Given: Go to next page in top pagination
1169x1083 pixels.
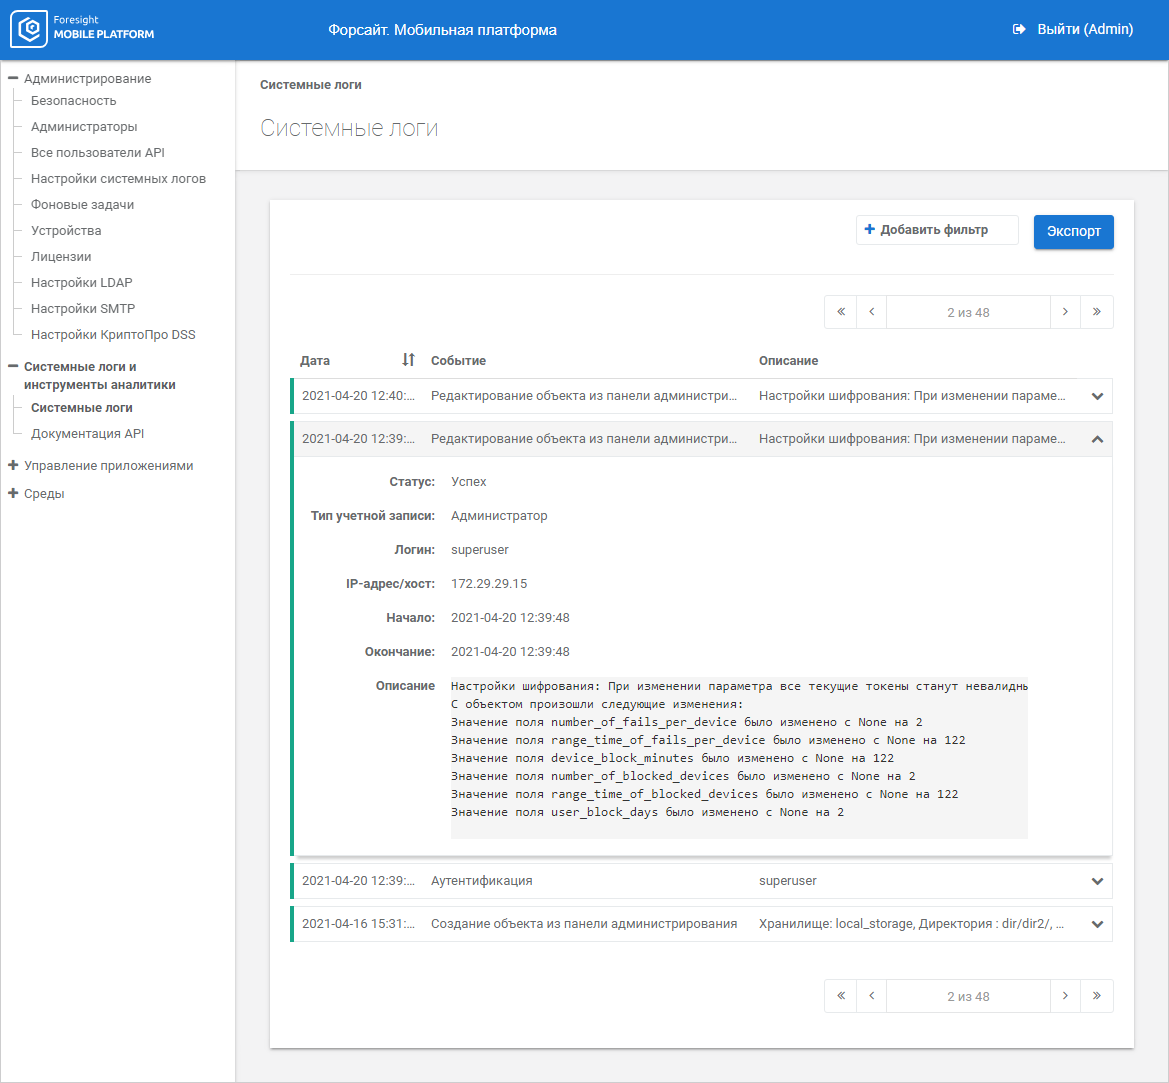Looking at the screenshot, I should click(x=1065, y=312).
